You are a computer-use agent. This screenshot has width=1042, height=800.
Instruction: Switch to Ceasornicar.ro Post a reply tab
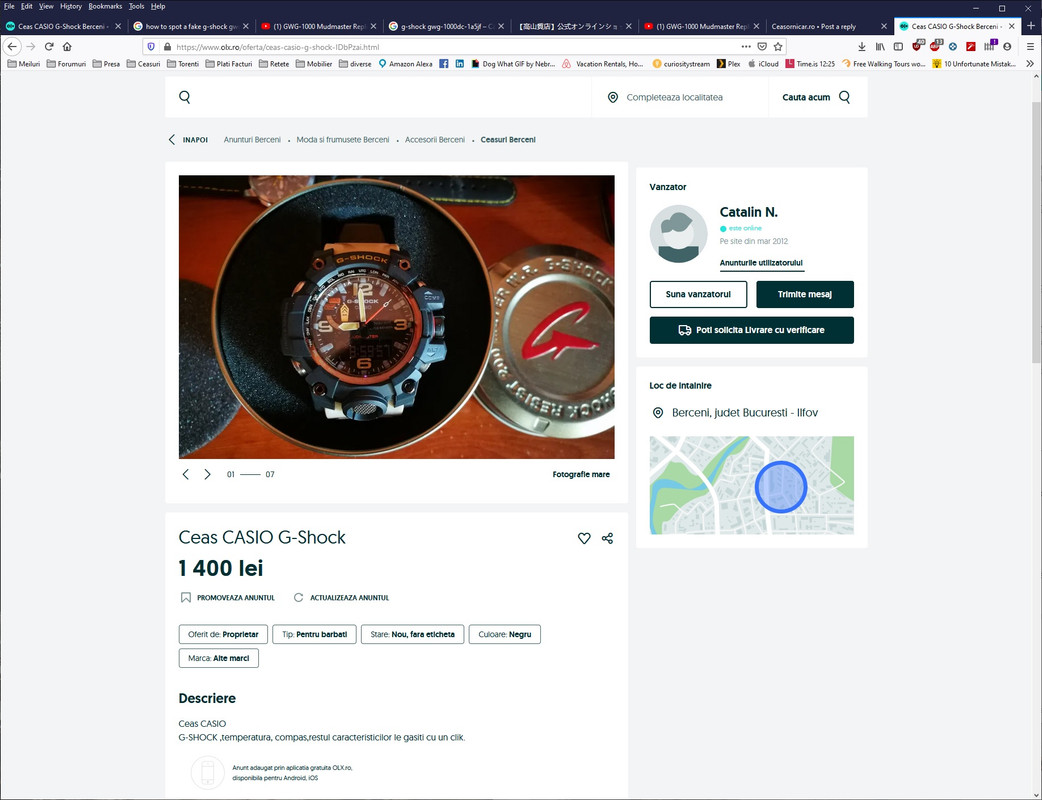click(827, 27)
